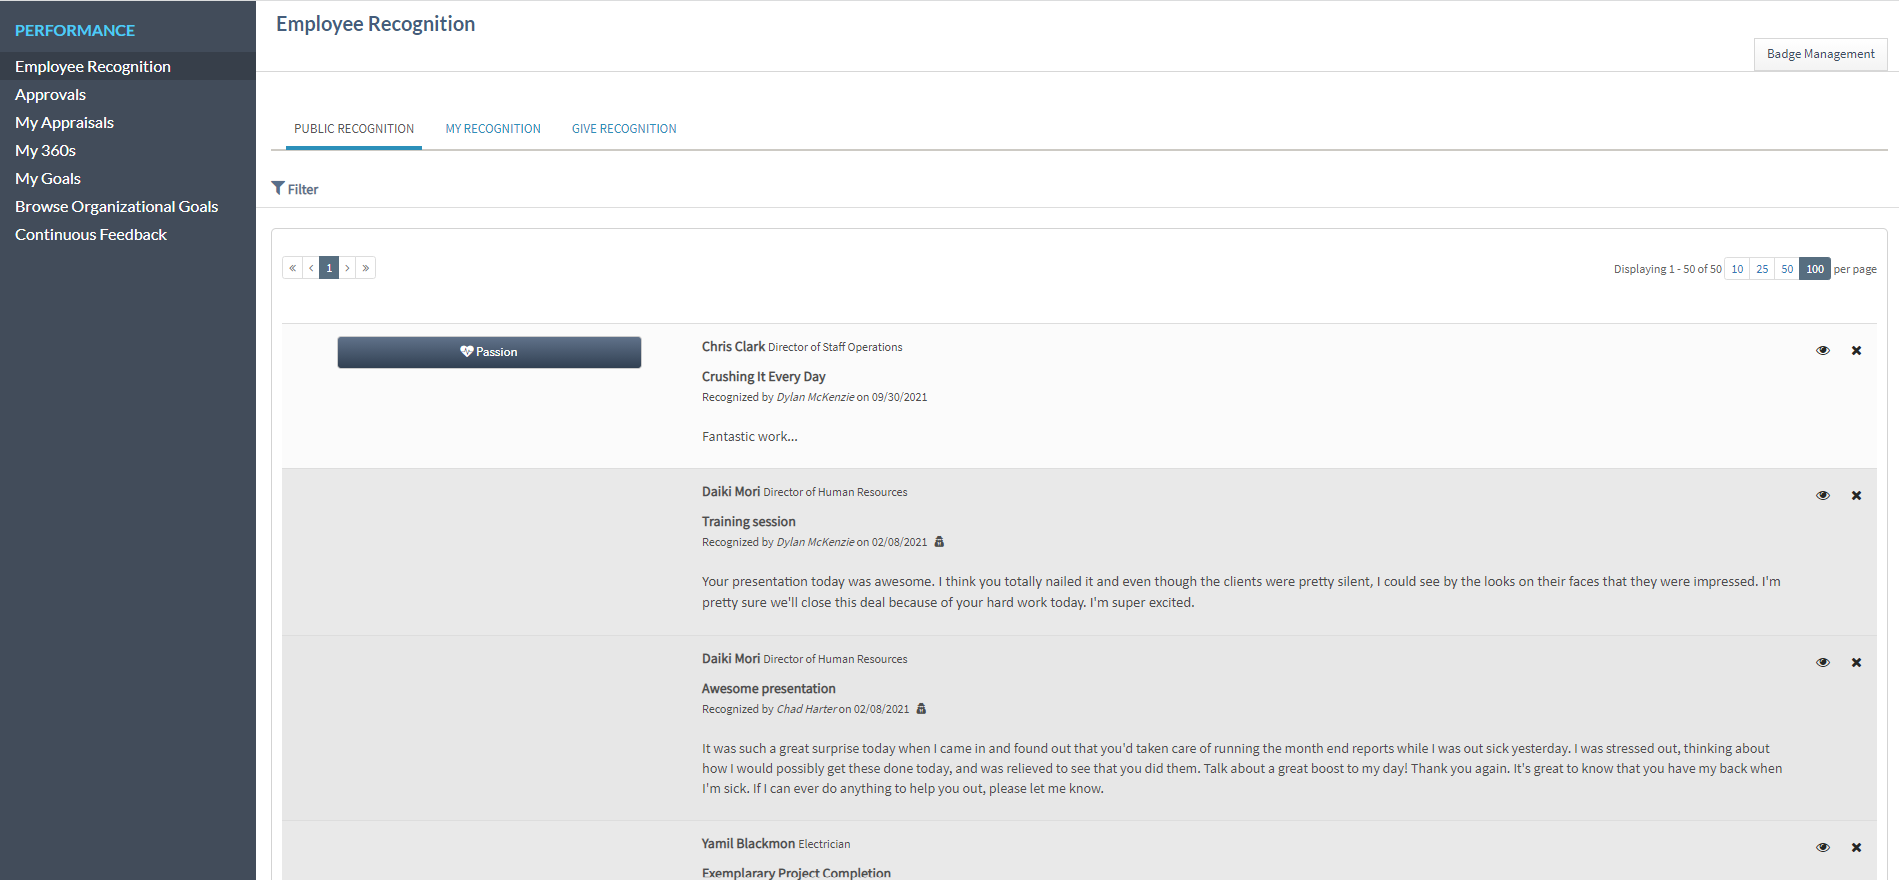Show 25 results per page

click(1762, 269)
